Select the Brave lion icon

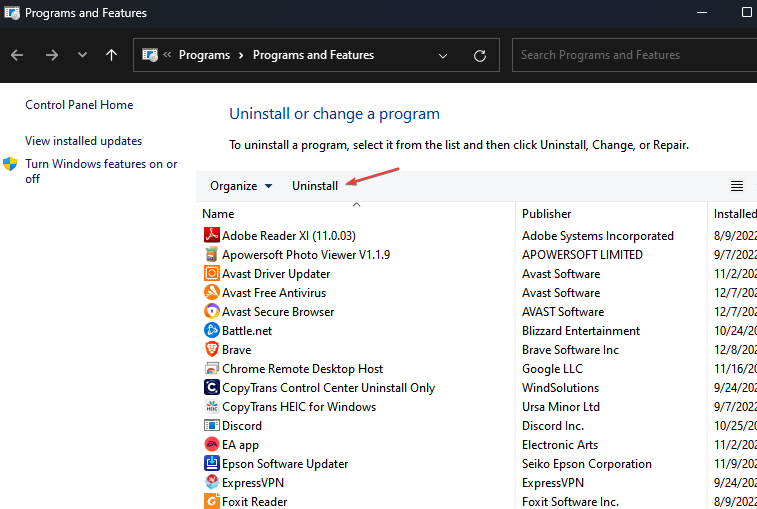[211, 349]
